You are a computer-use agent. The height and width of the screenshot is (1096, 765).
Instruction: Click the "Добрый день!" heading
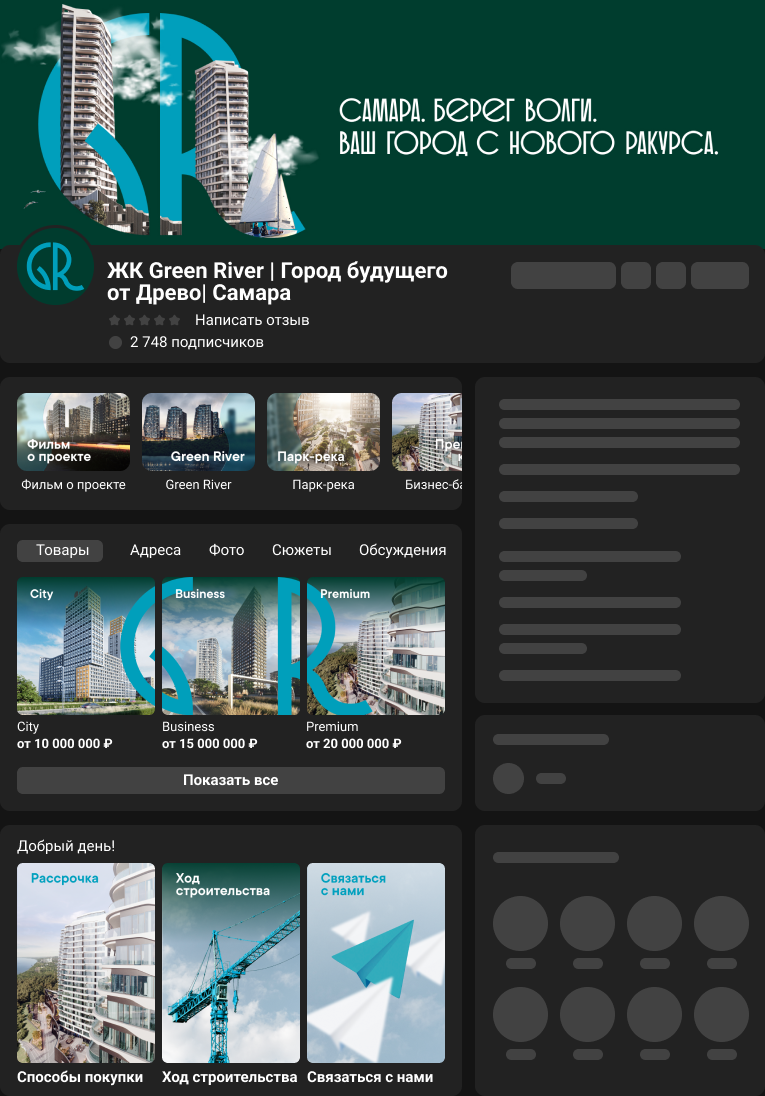(66, 846)
